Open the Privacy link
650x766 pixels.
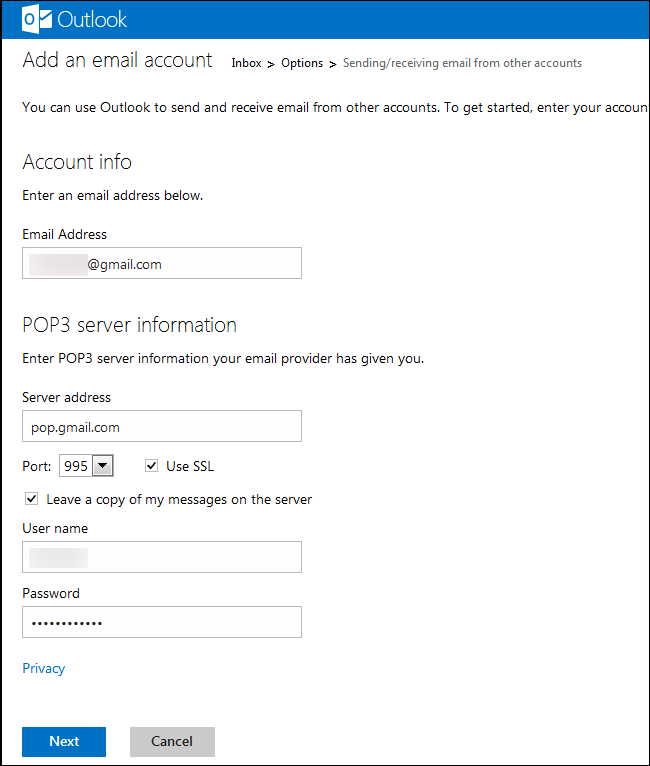point(44,668)
